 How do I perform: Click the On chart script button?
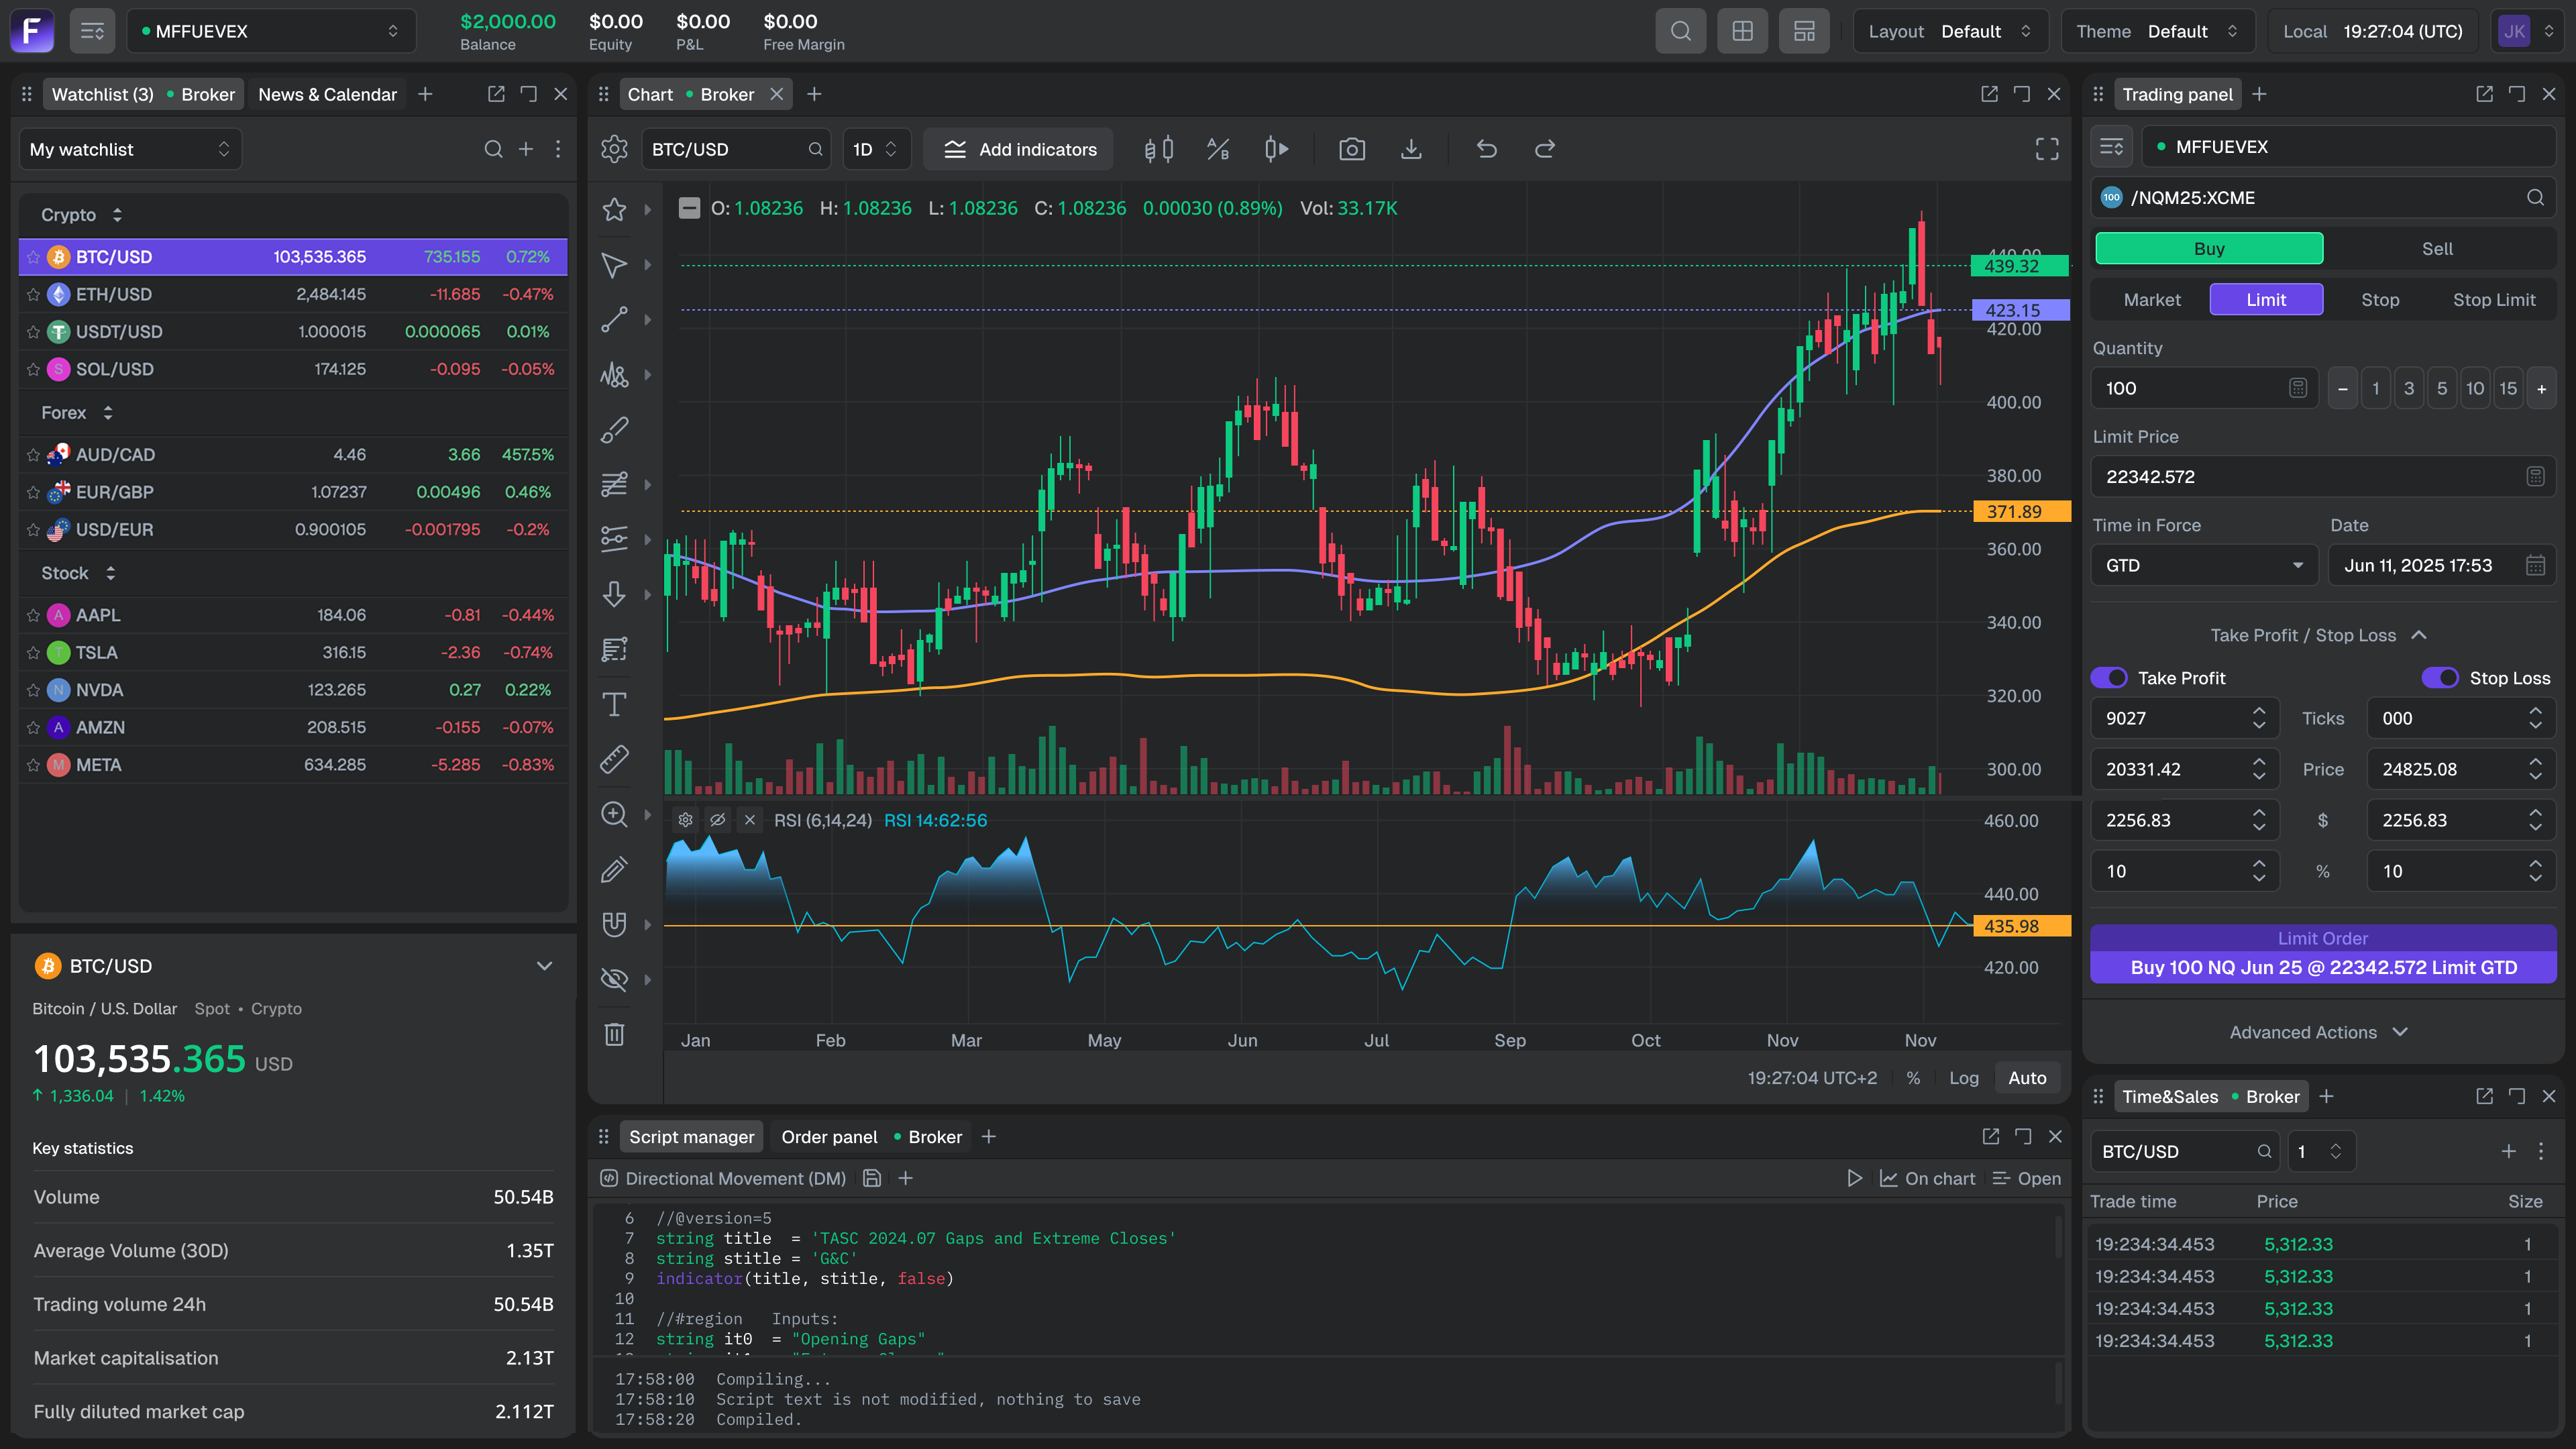tap(1928, 1178)
